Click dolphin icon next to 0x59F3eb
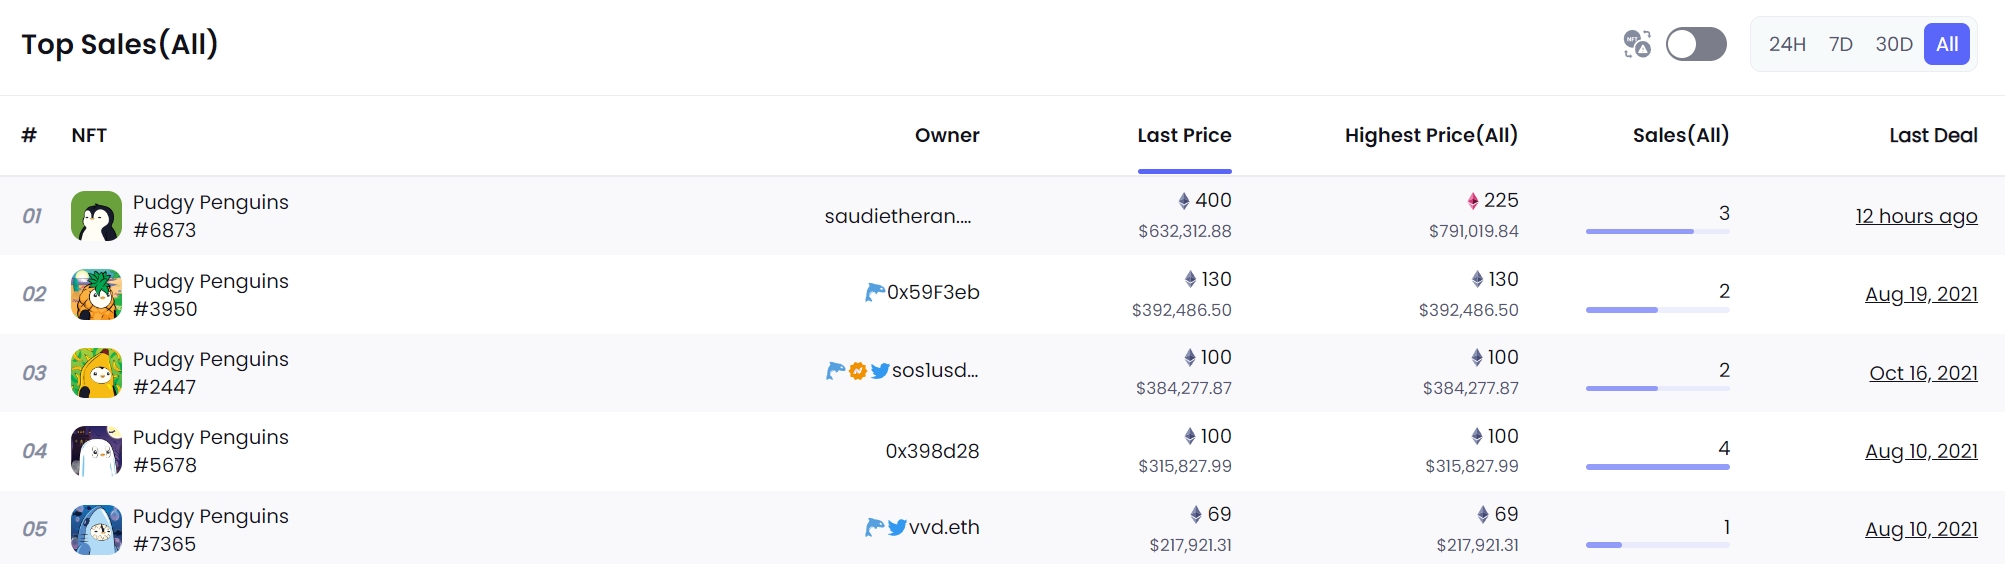Image resolution: width=2005 pixels, height=564 pixels. 874,292
